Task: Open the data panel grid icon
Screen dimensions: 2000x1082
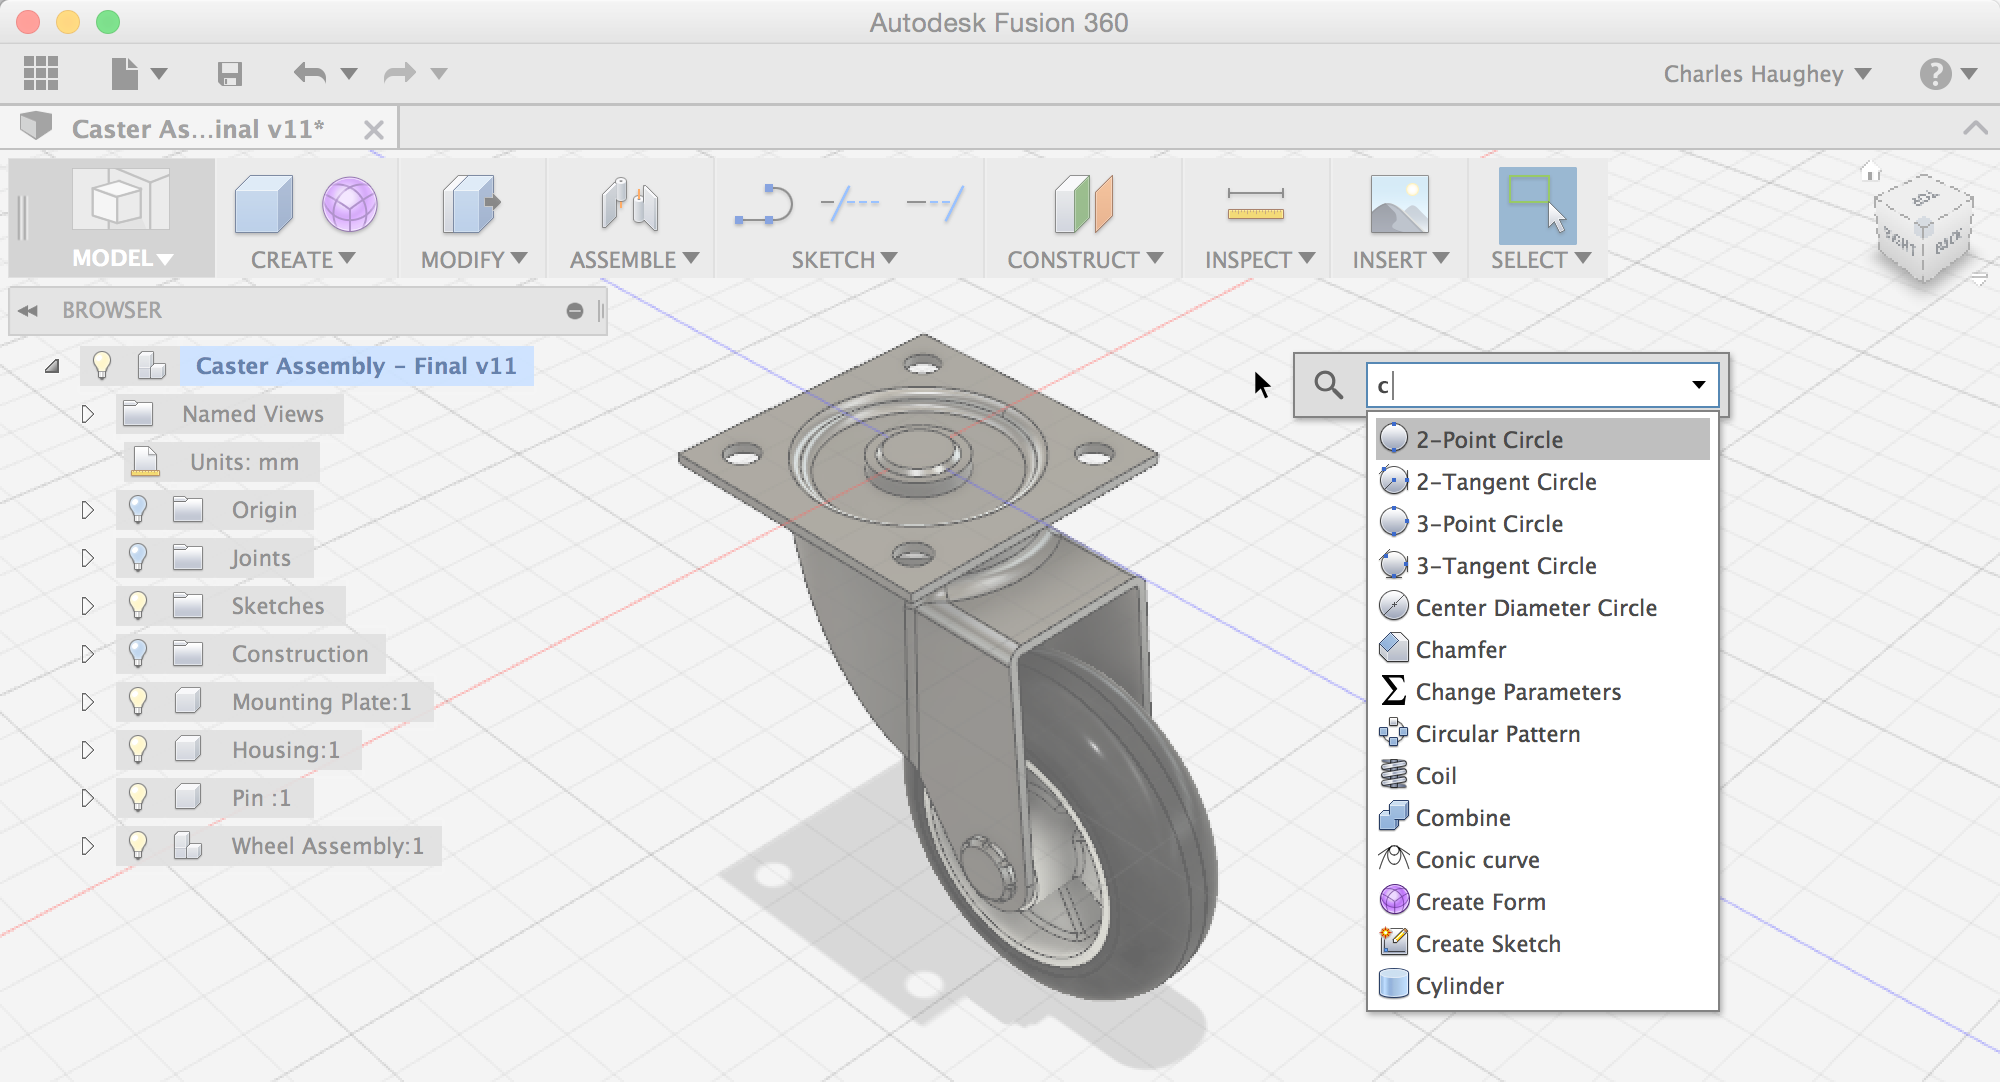Action: coord(41,74)
